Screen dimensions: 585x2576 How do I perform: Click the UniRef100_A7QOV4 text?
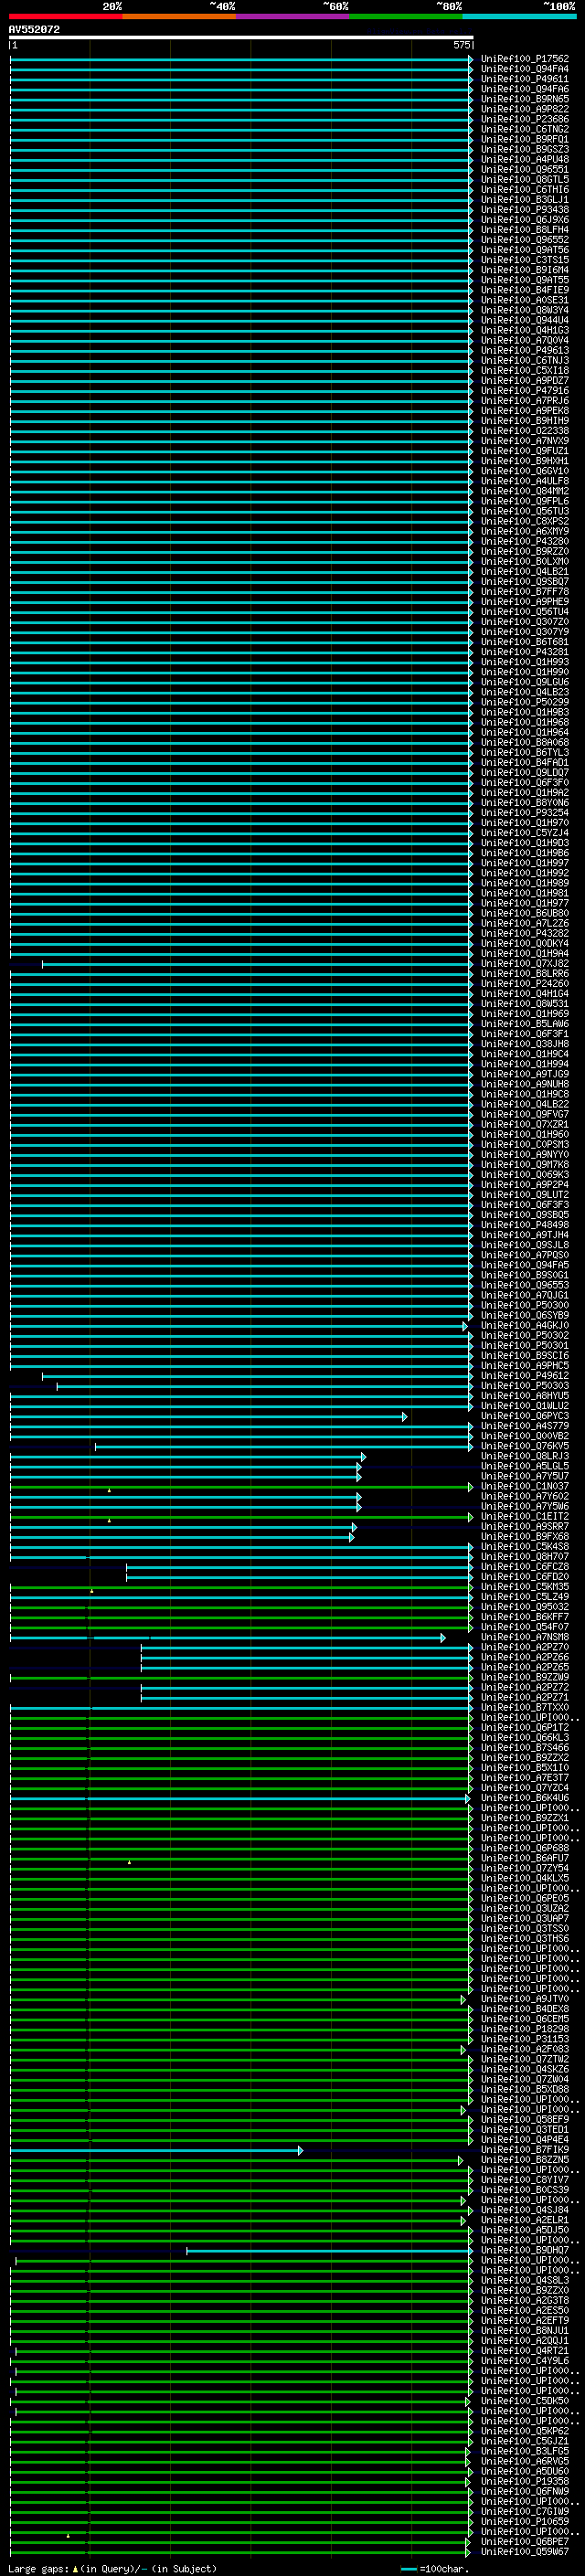point(525,340)
